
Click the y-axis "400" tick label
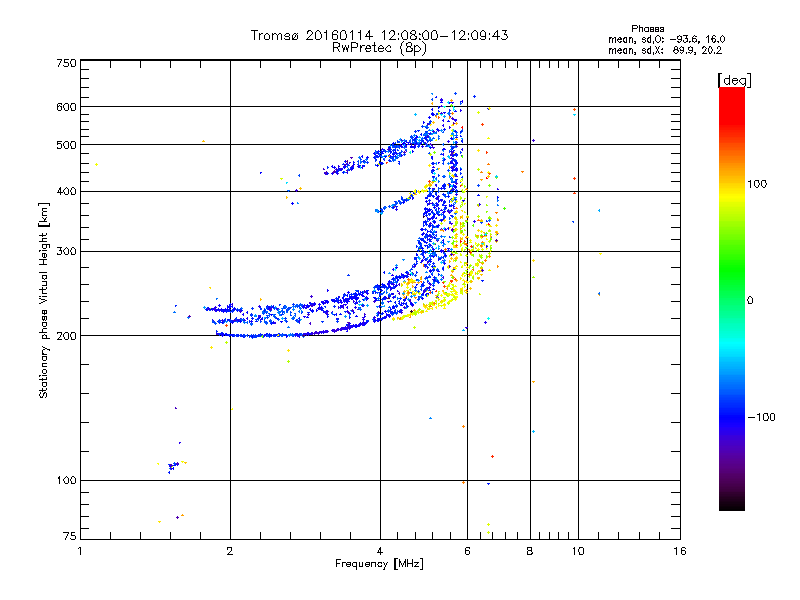point(66,191)
